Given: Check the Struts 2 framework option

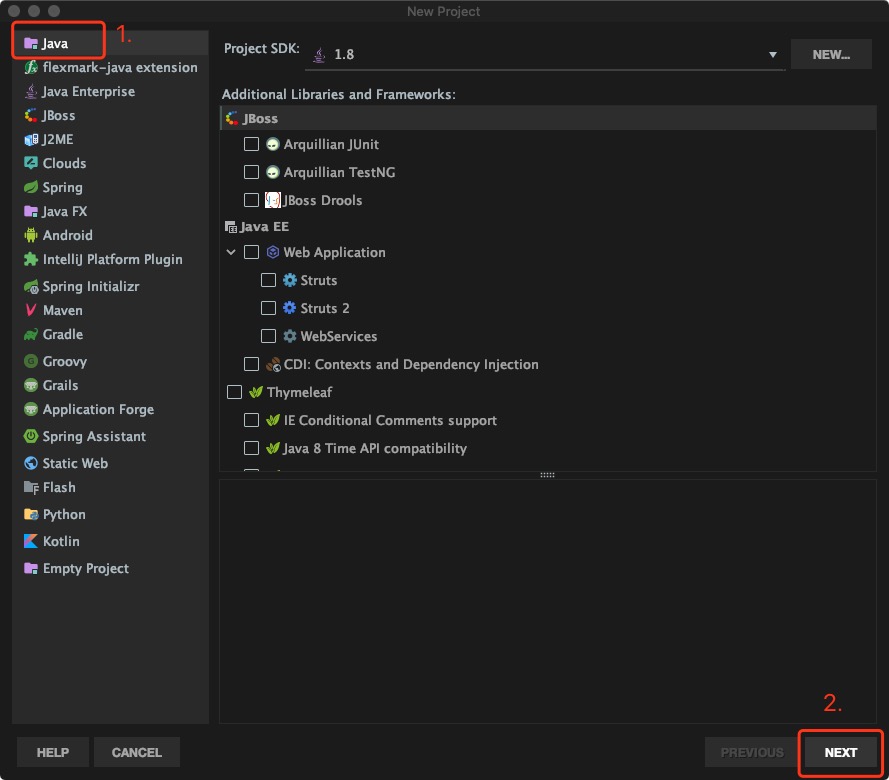Looking at the screenshot, I should tap(268, 308).
